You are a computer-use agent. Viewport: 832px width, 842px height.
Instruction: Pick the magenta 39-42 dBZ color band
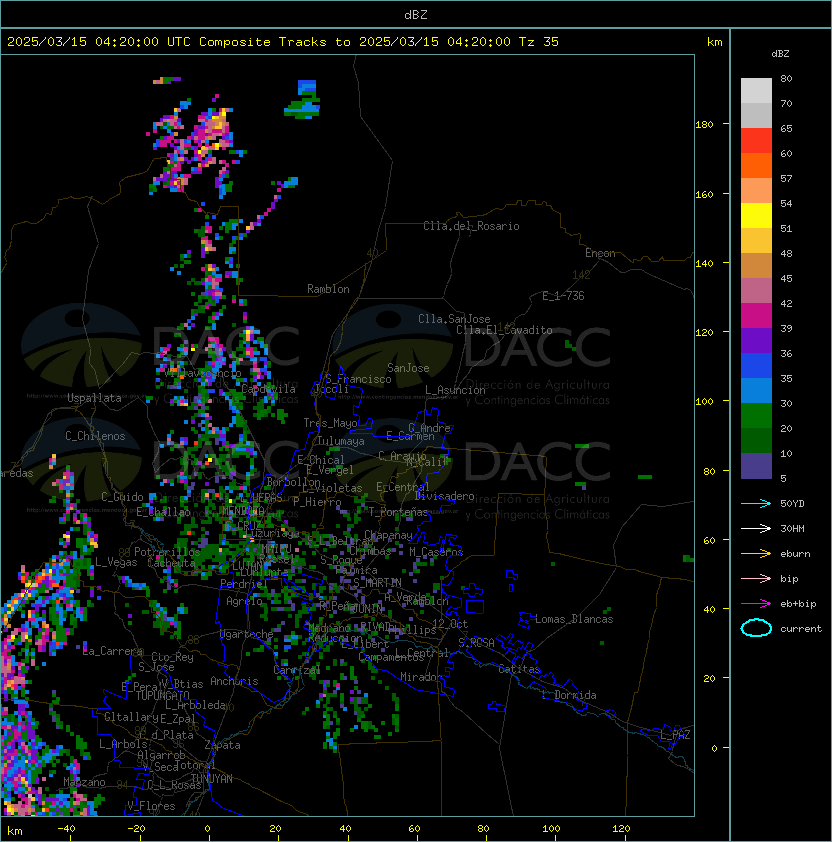(x=756, y=316)
